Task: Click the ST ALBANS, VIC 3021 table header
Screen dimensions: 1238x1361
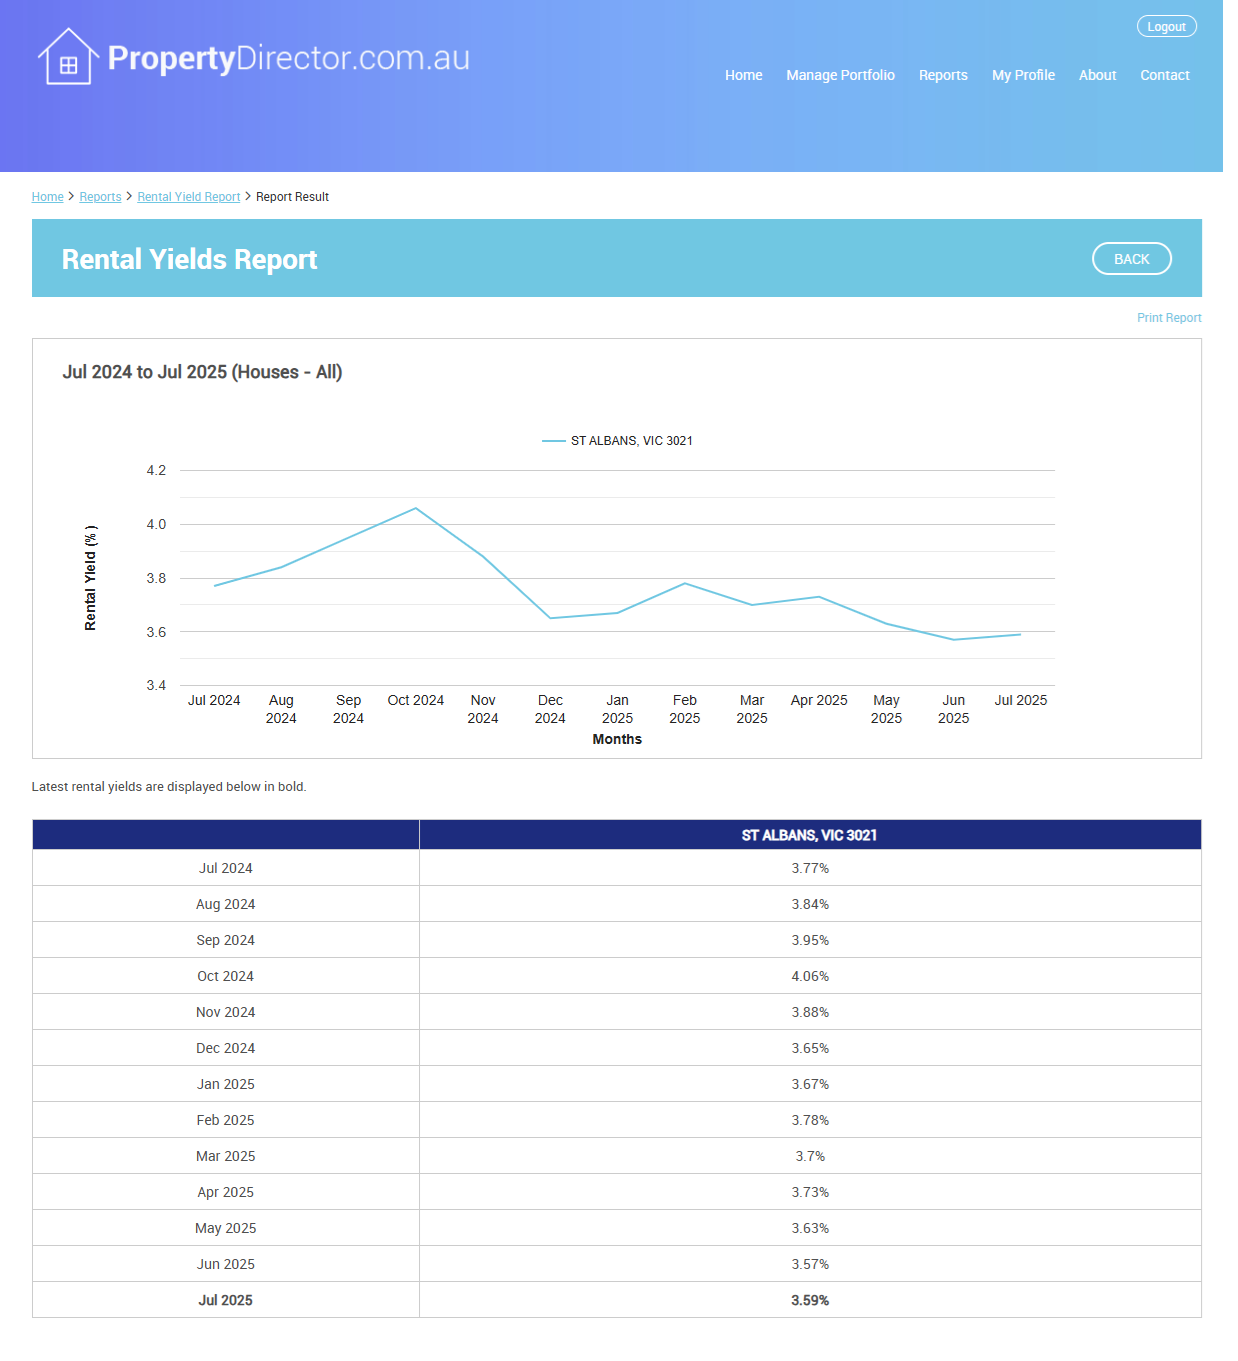Action: pyautogui.click(x=809, y=835)
